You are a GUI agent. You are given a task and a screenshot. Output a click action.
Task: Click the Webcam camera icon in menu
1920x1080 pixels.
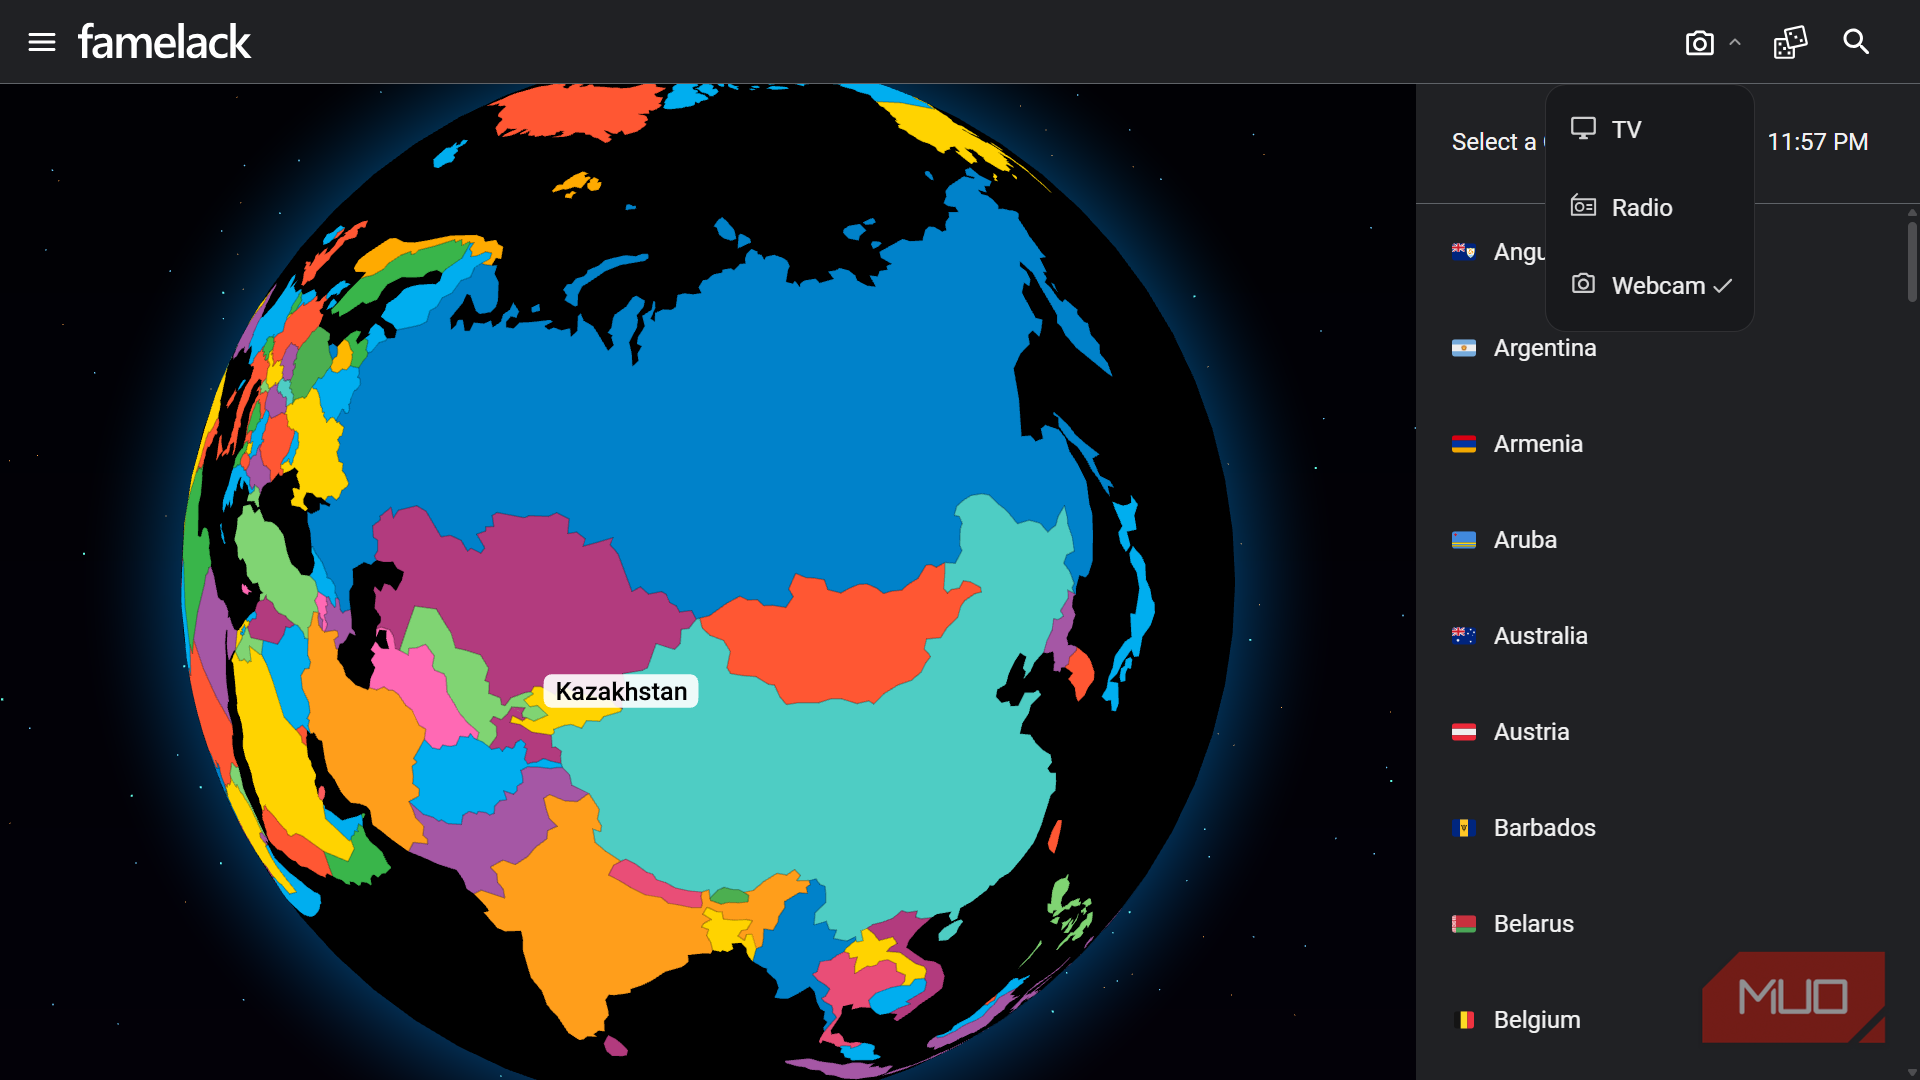(x=1583, y=284)
